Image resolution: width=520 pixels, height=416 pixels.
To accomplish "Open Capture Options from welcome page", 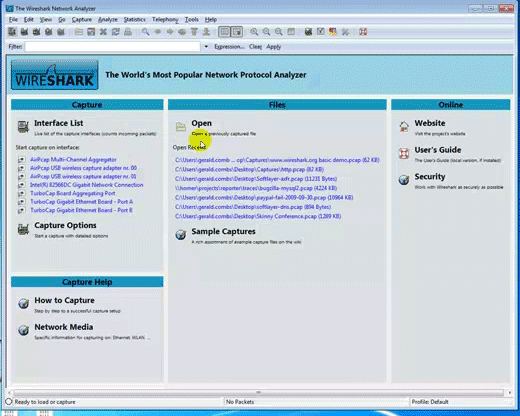I will tap(65, 225).
